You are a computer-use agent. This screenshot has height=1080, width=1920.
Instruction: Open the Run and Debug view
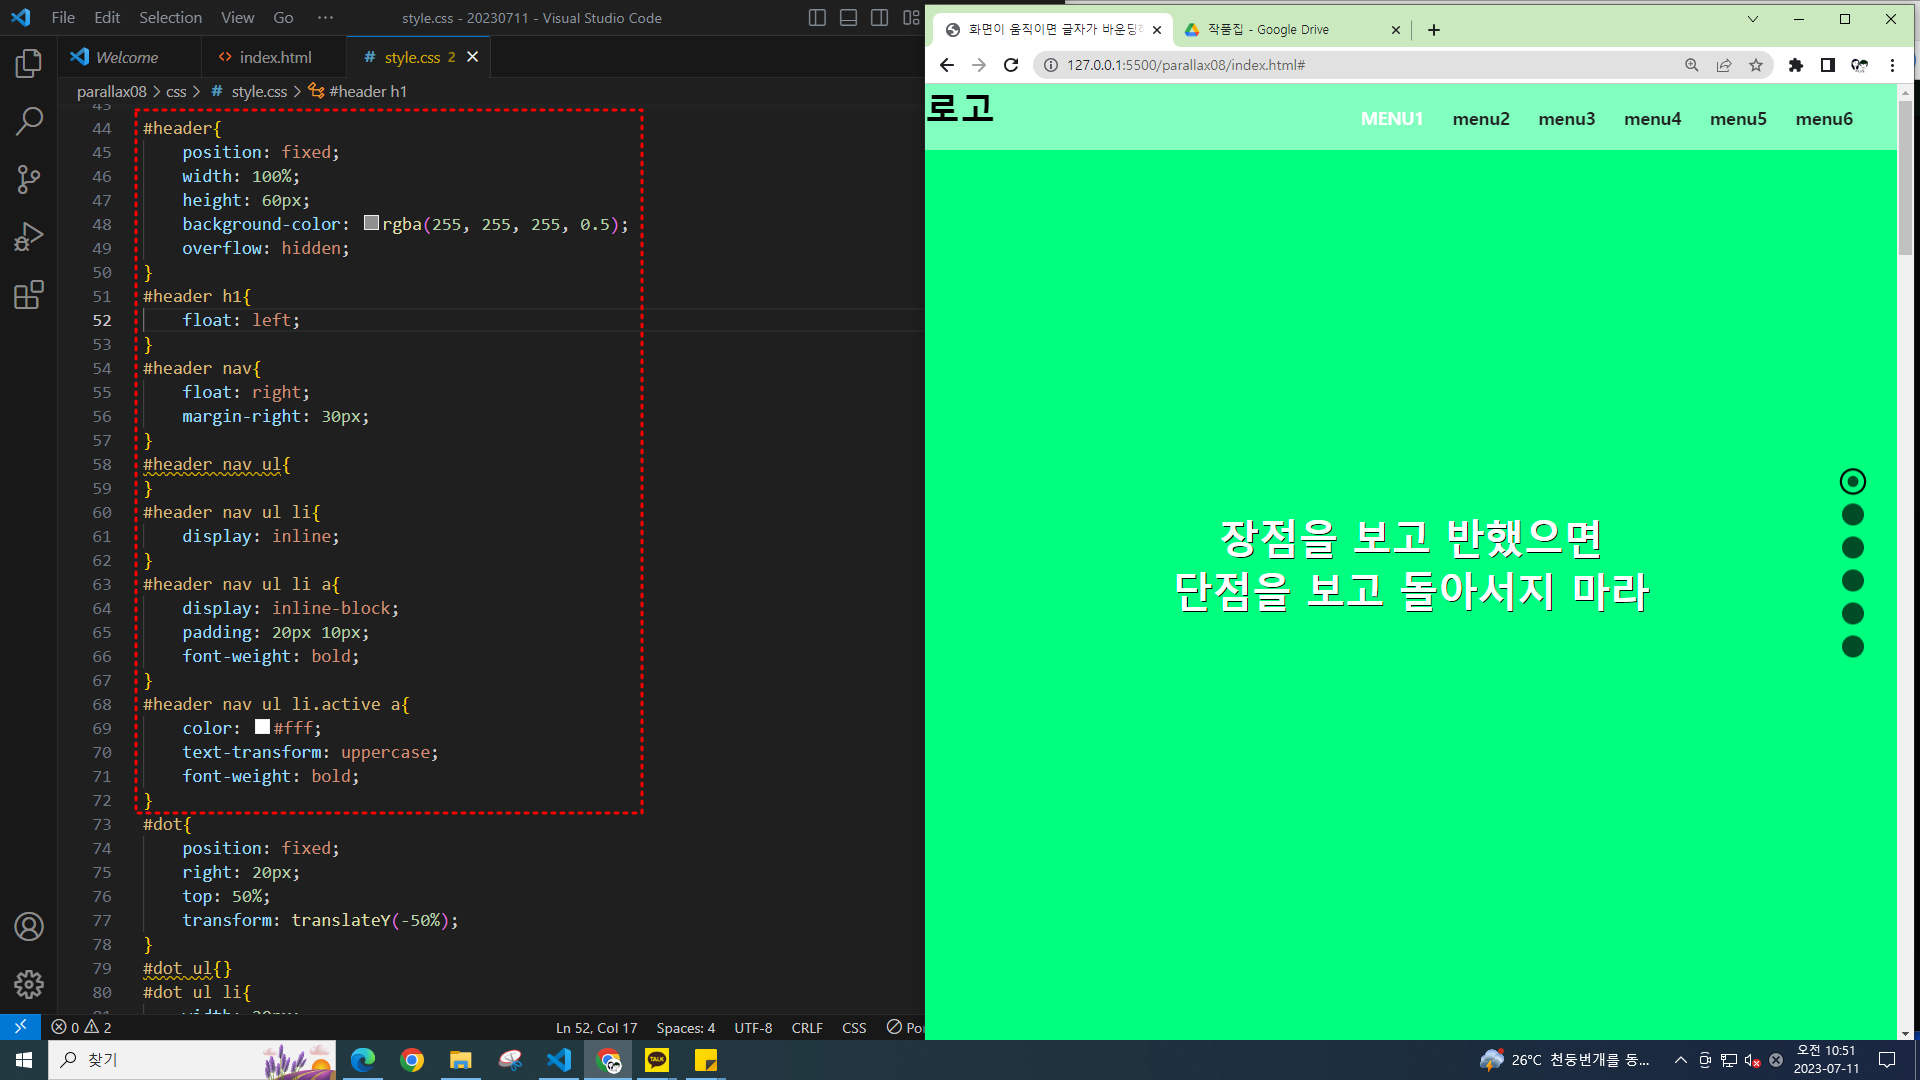point(29,237)
